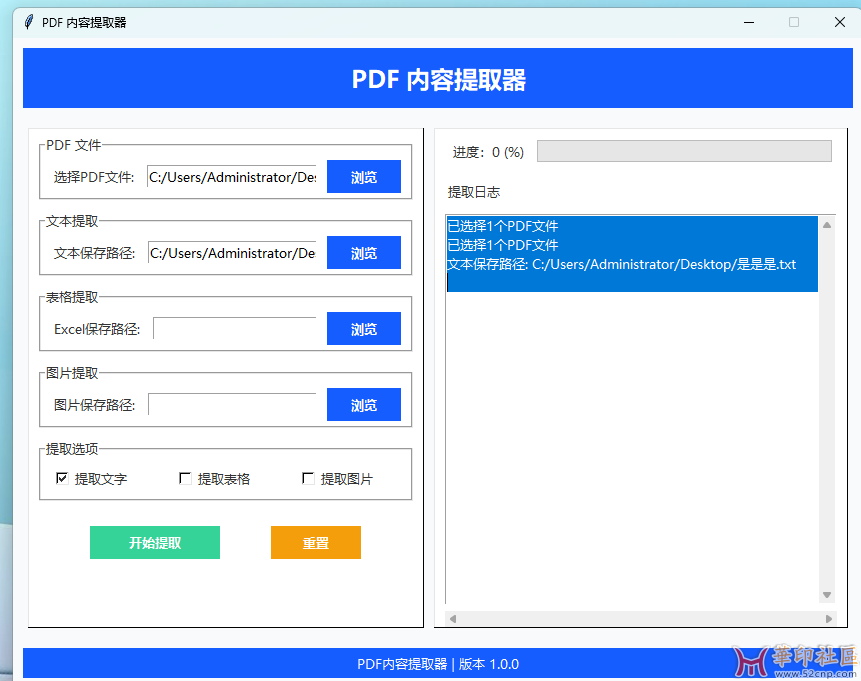Viewport: 861px width, 681px height.
Task: Enable the 提取表格 checkbox
Action: click(x=185, y=479)
